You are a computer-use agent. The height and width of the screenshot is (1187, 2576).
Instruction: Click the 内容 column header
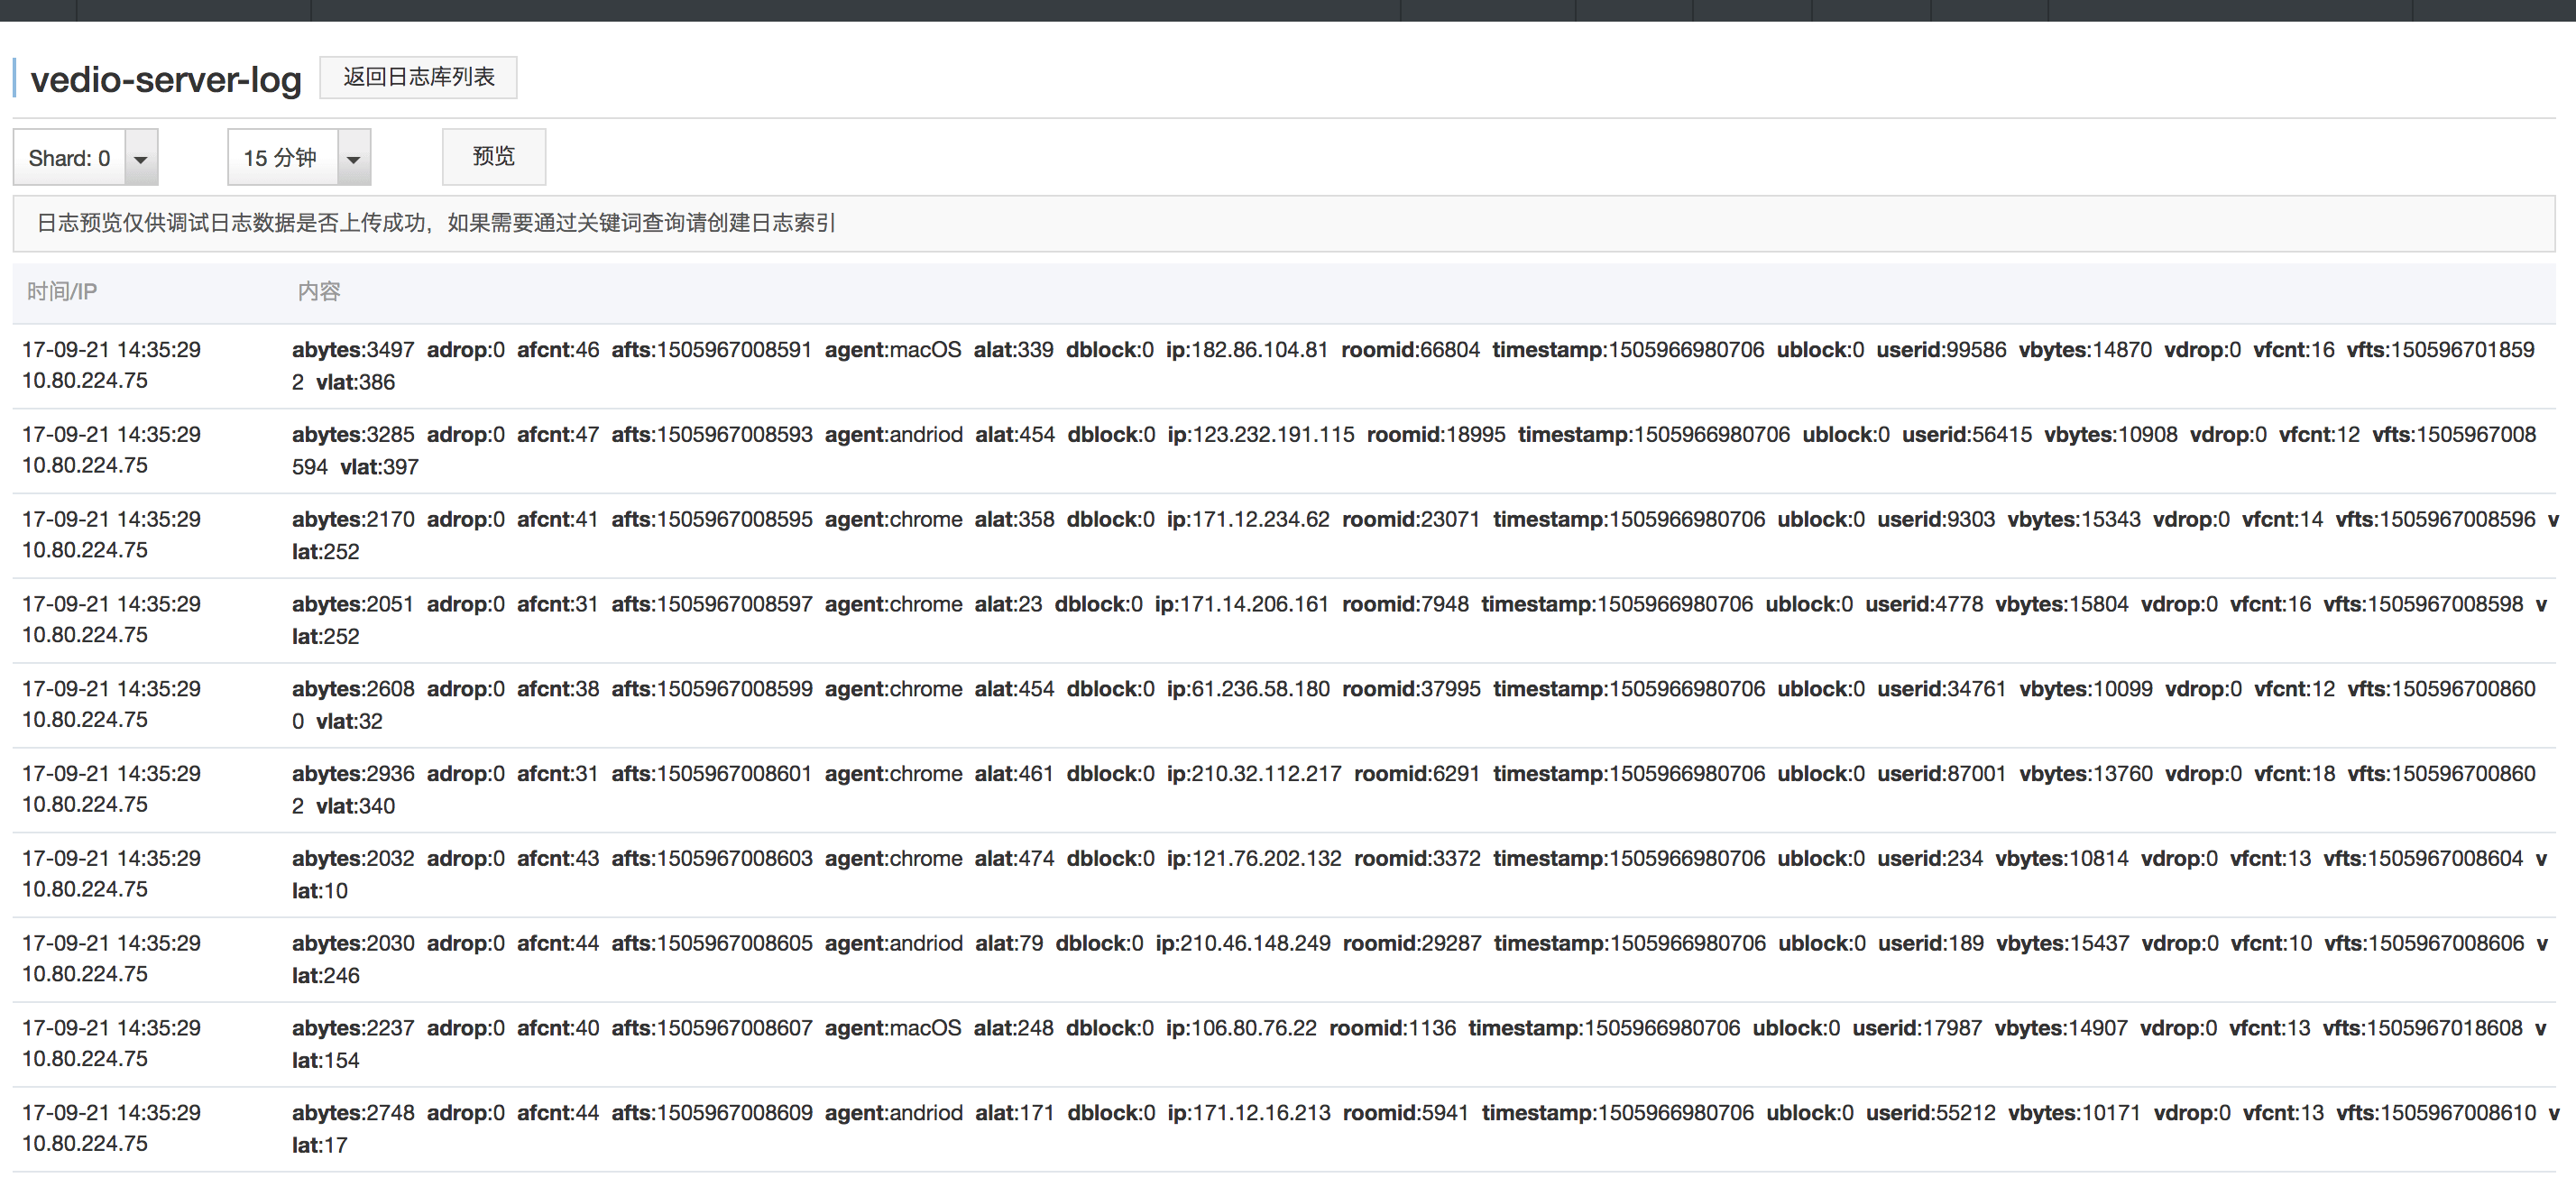click(x=319, y=291)
